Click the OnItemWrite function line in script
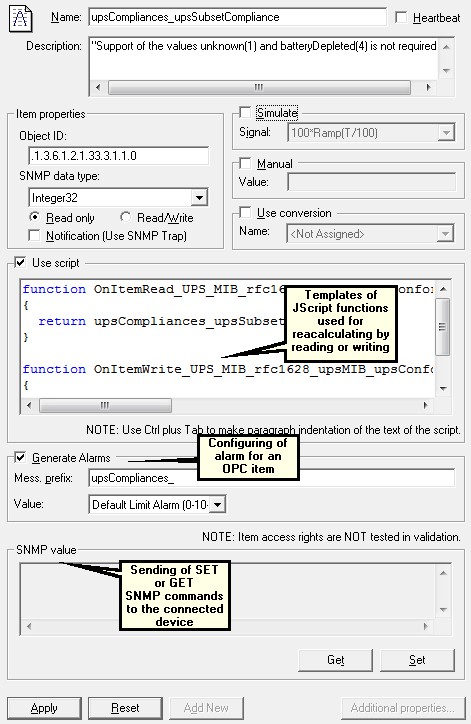Screen dimensions: 471x724 coord(228,369)
